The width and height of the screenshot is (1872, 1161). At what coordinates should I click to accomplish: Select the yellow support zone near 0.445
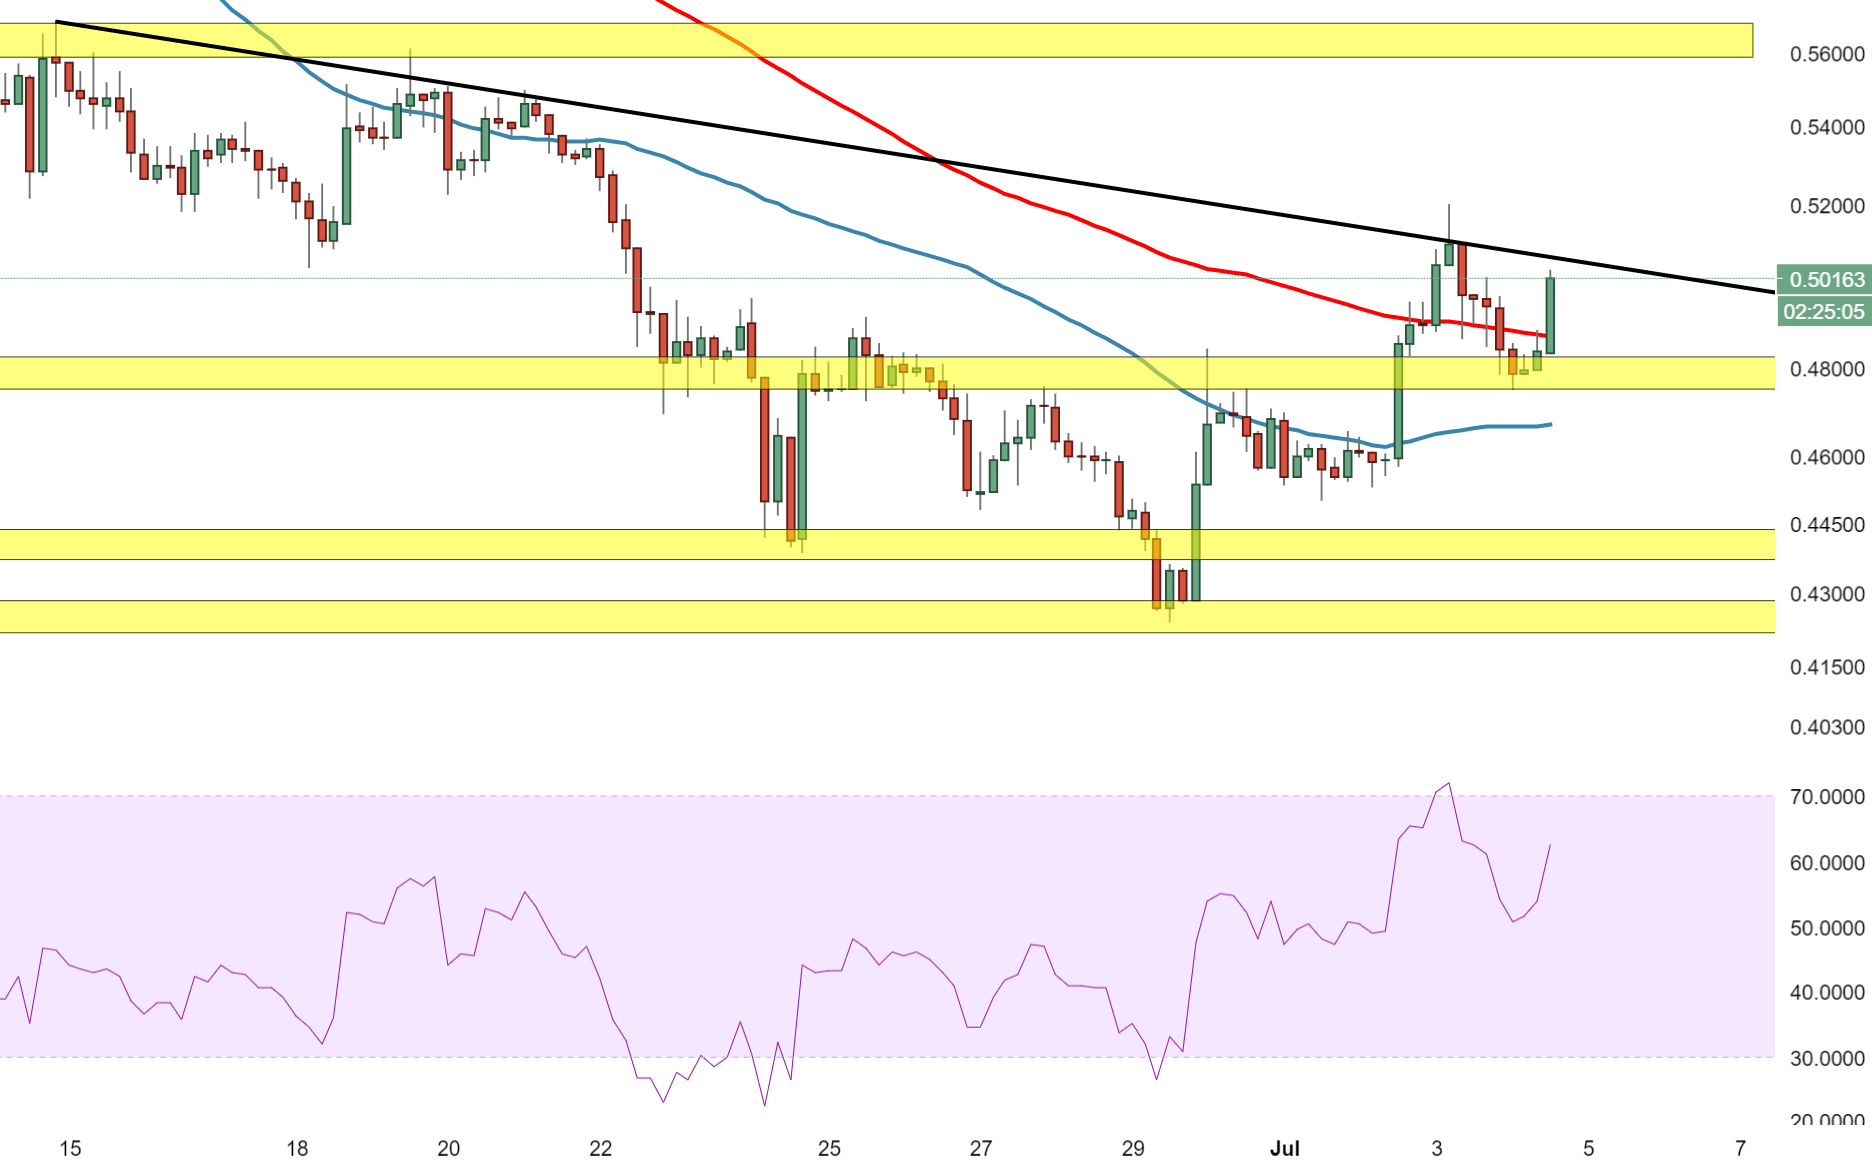point(887,544)
